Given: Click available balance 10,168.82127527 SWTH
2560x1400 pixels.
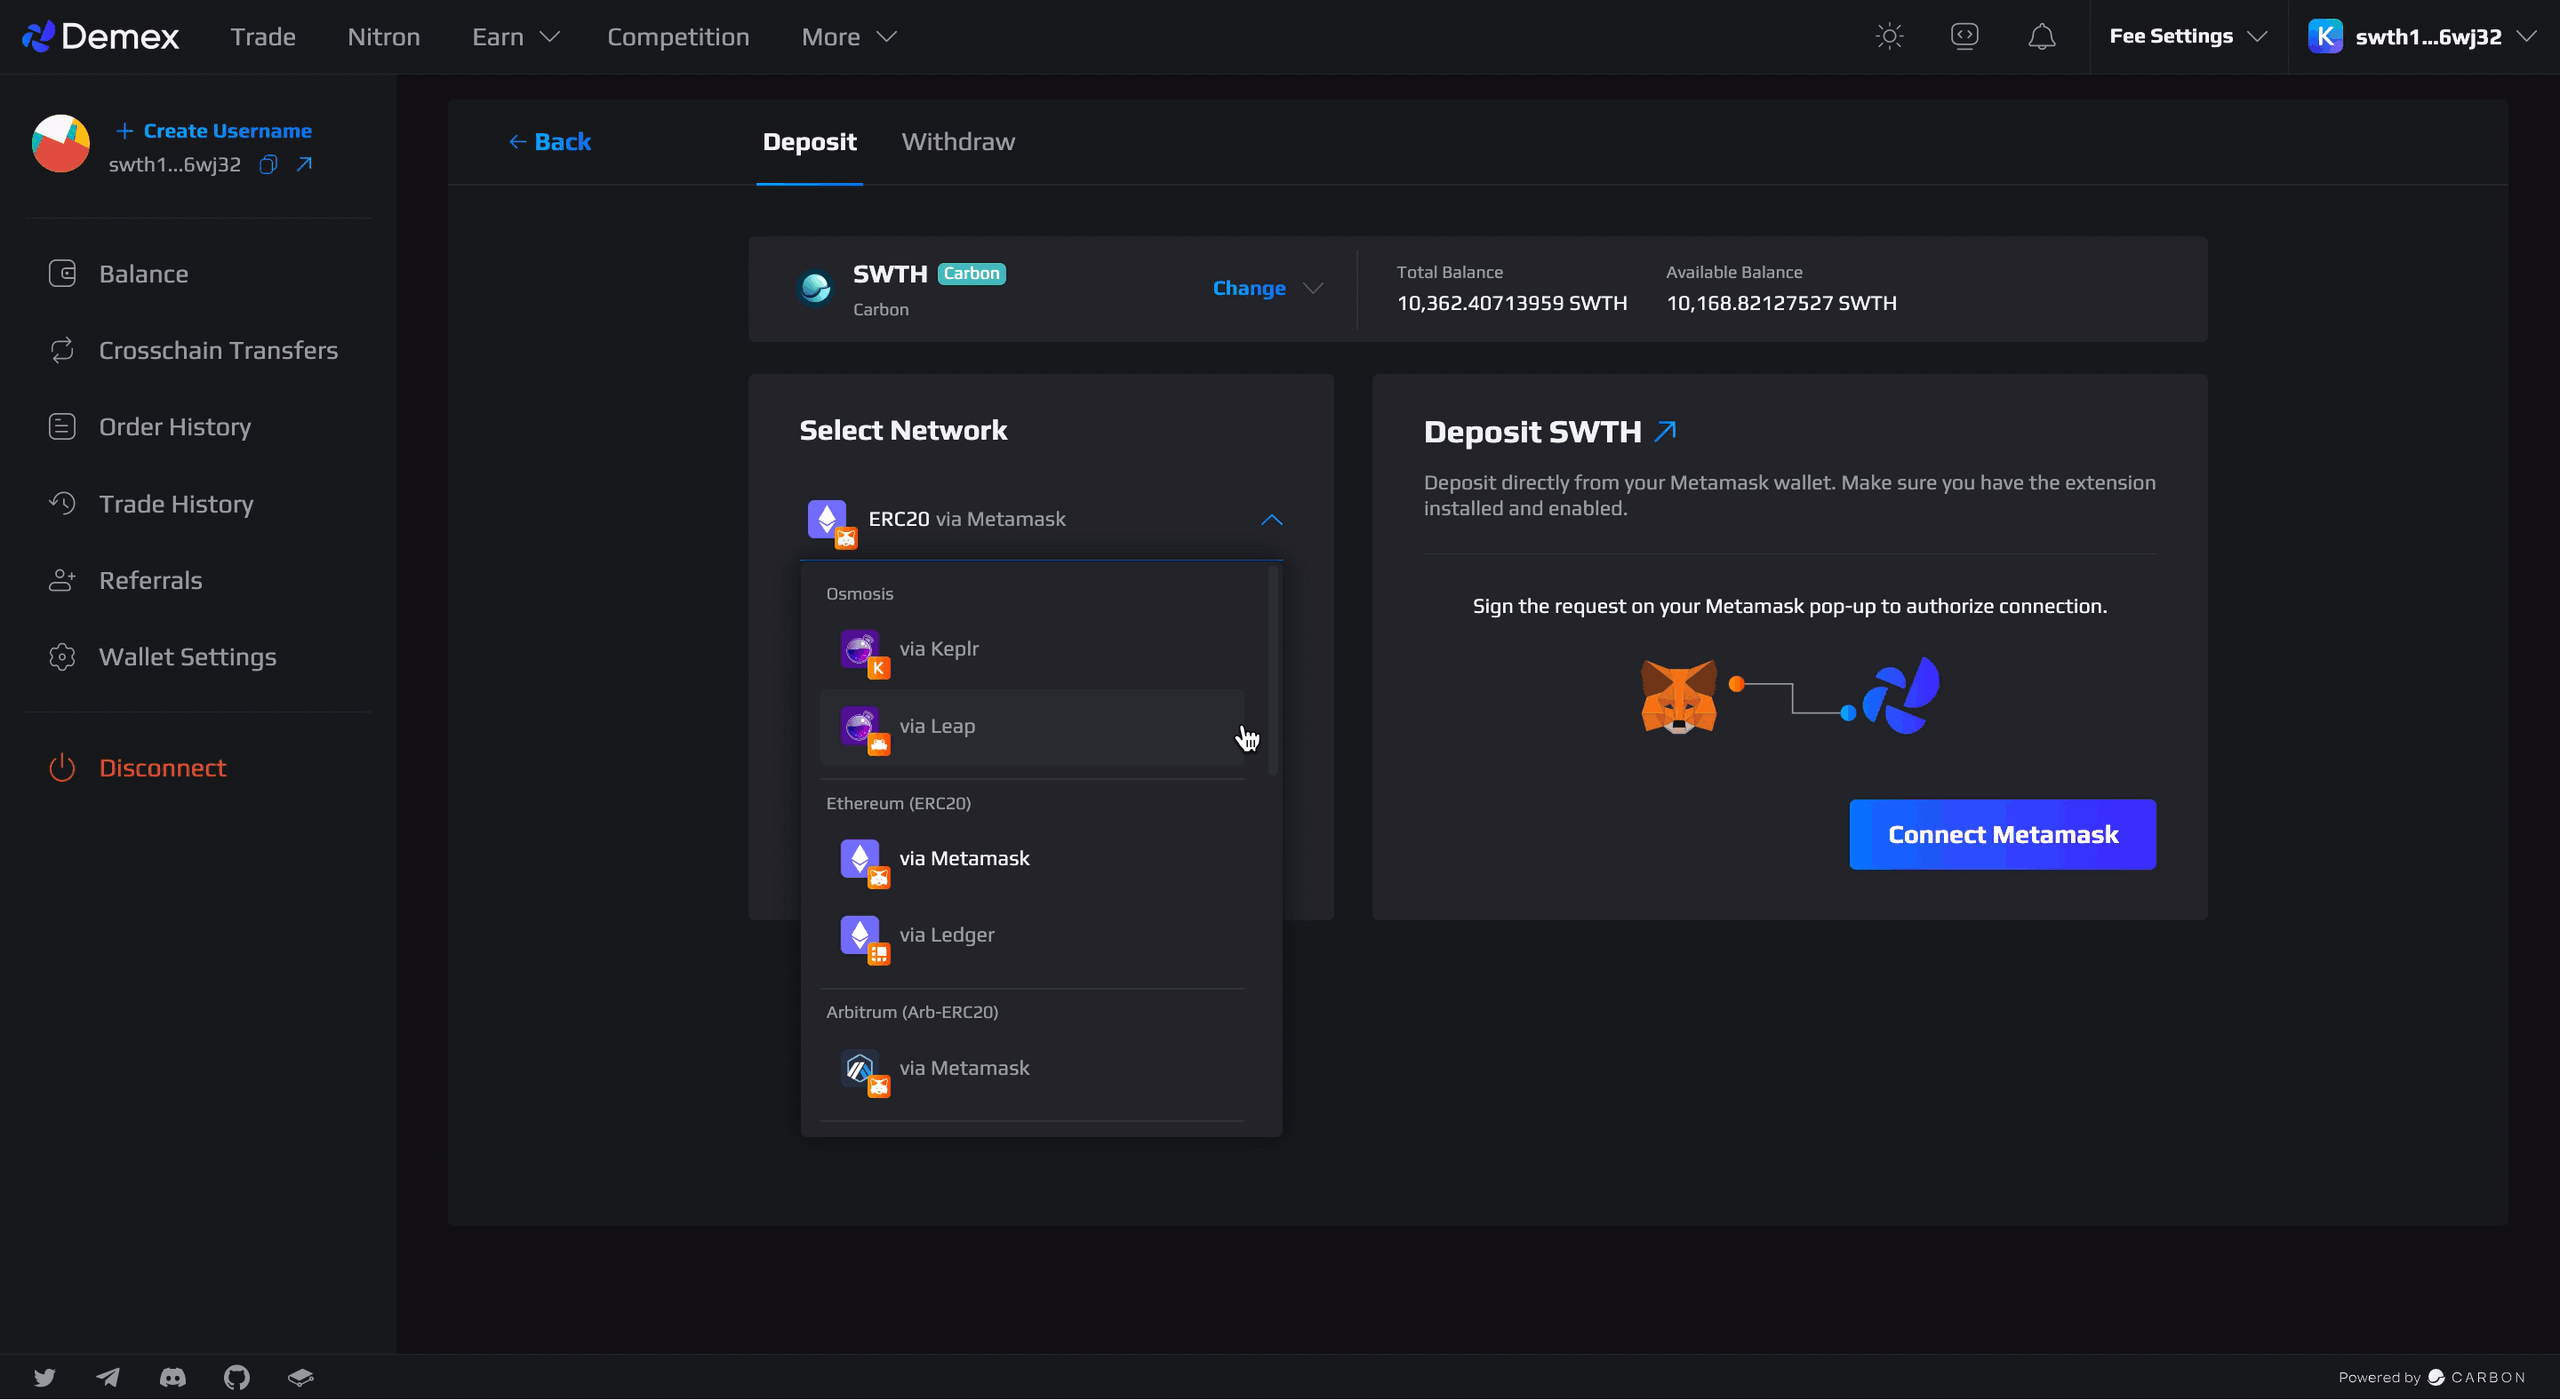Looking at the screenshot, I should tap(1781, 303).
